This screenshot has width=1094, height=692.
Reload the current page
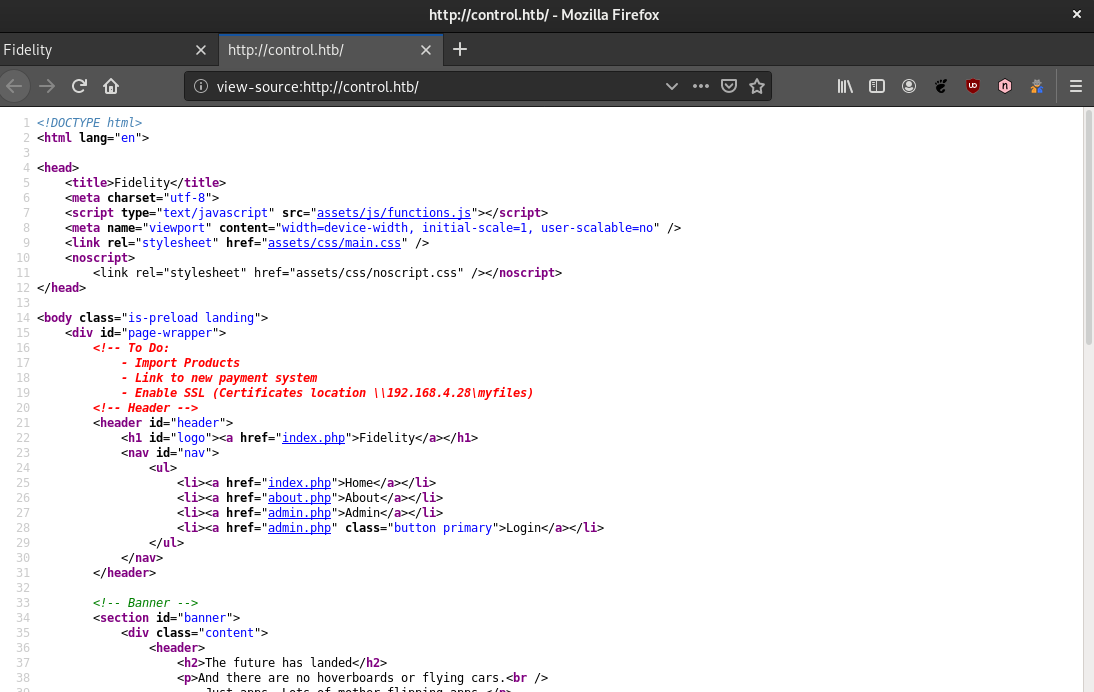79,86
